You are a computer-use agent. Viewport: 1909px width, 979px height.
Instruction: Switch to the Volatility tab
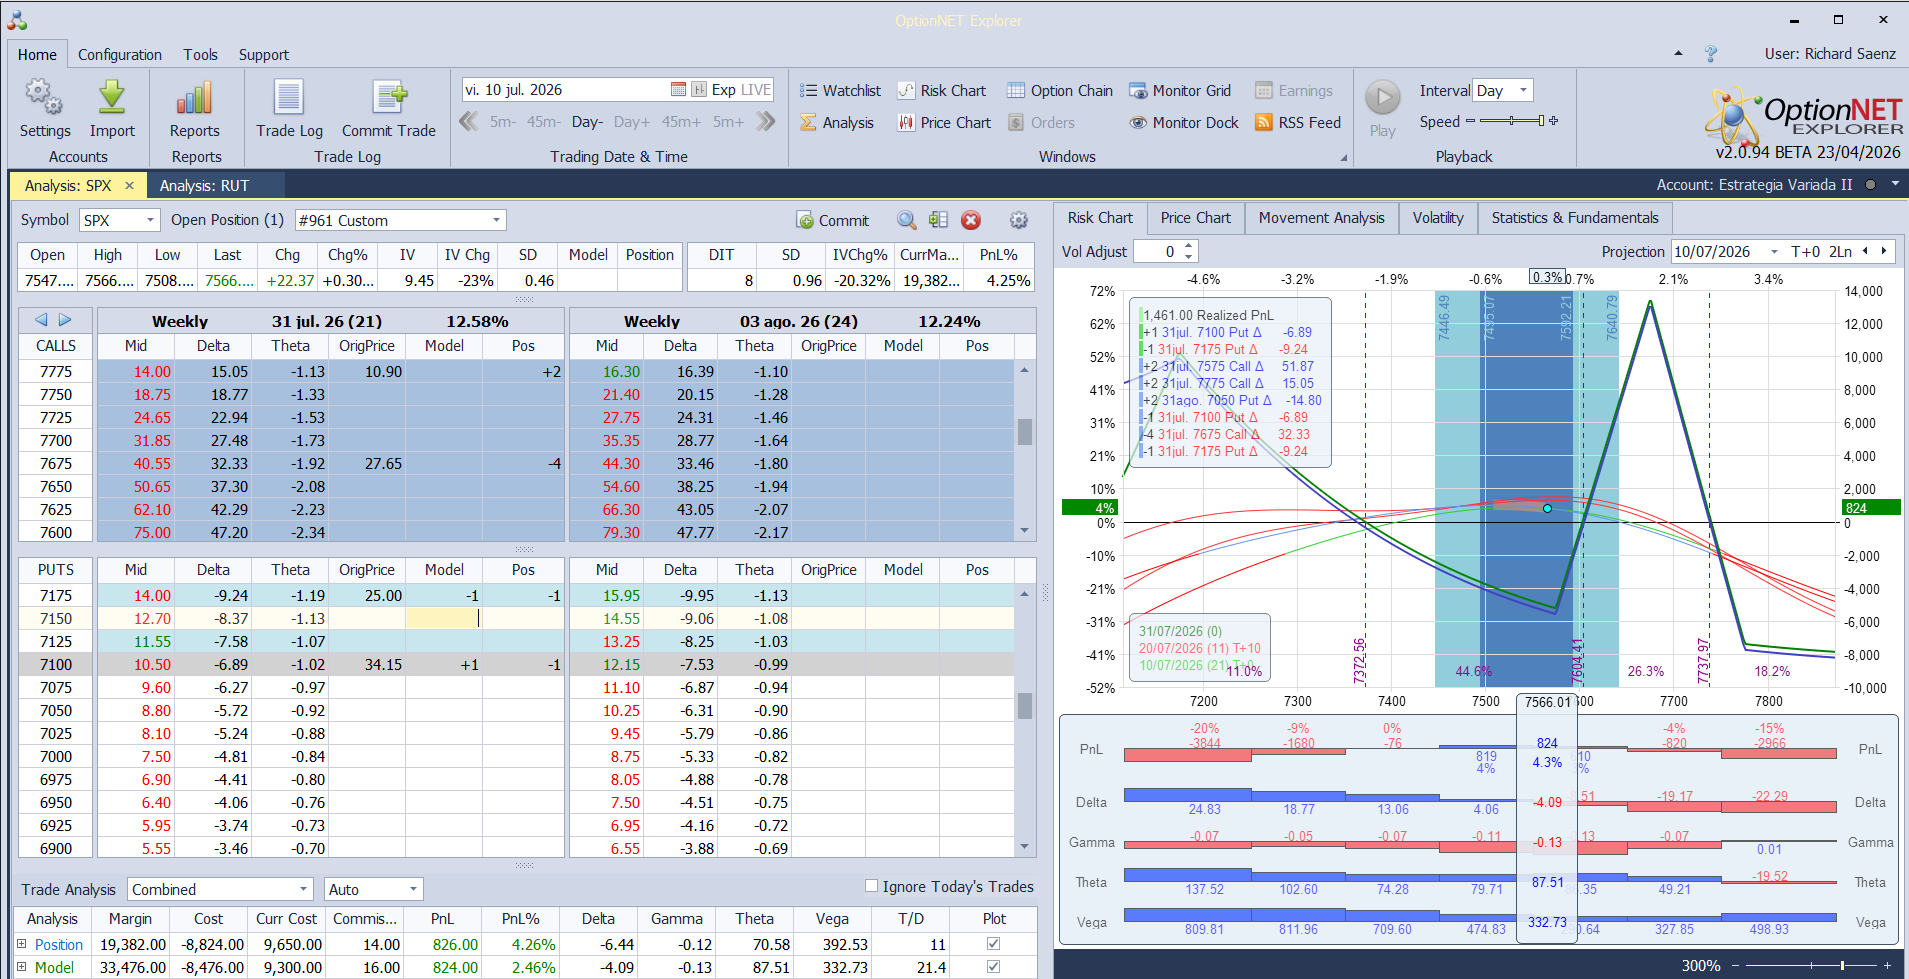click(x=1438, y=218)
